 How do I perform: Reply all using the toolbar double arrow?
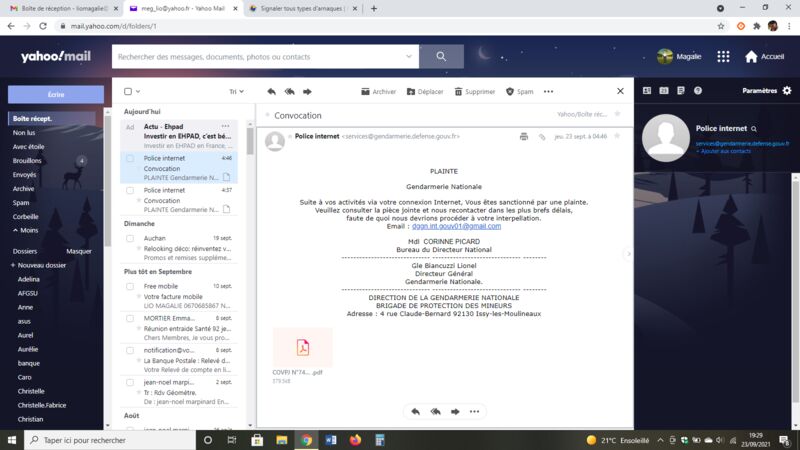click(289, 92)
